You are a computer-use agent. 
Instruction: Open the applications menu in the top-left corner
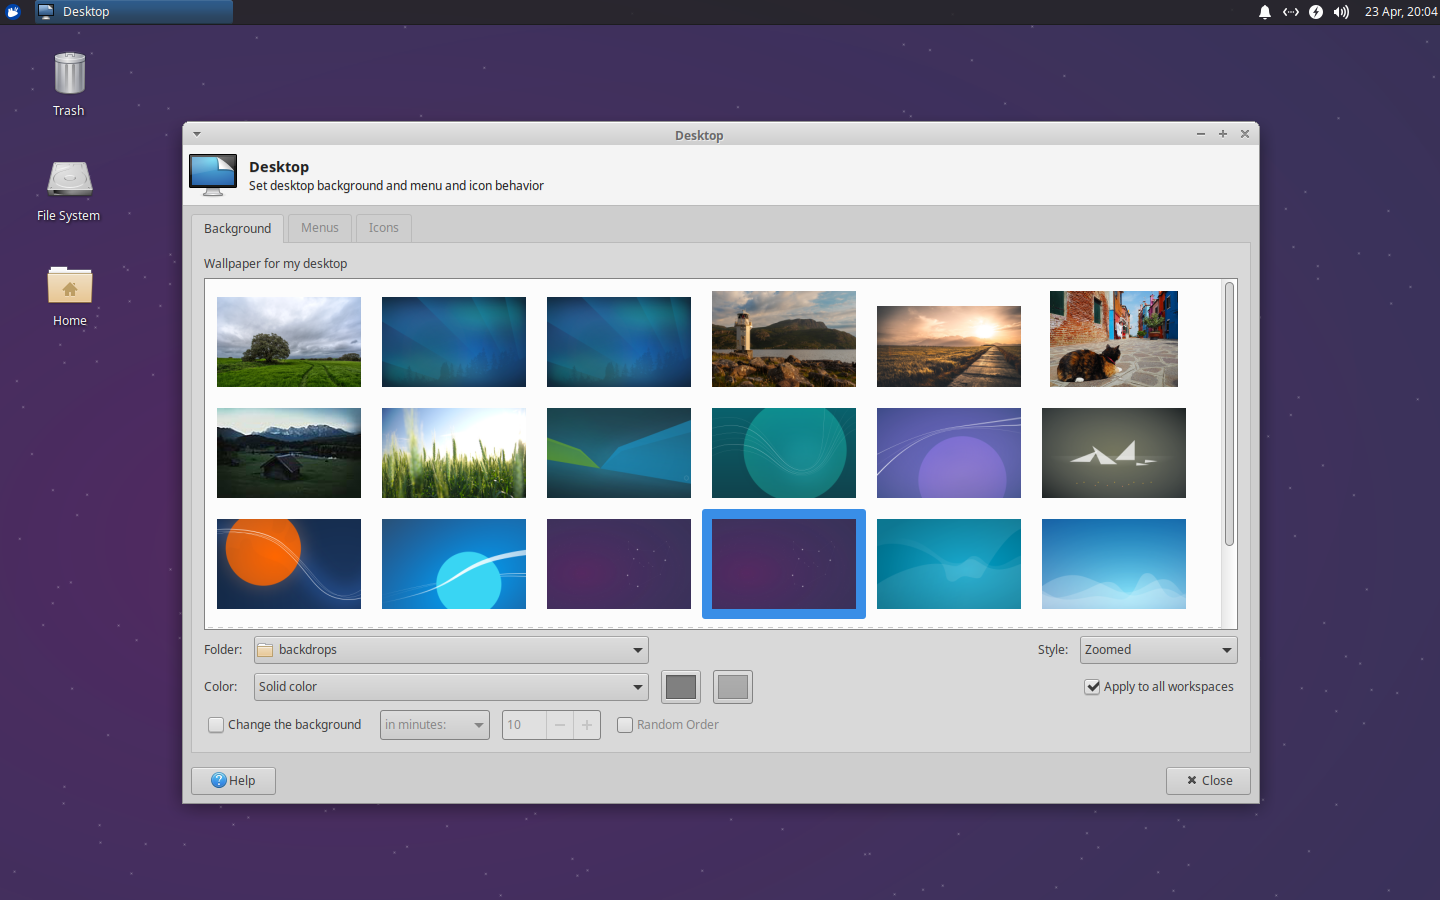tap(11, 12)
